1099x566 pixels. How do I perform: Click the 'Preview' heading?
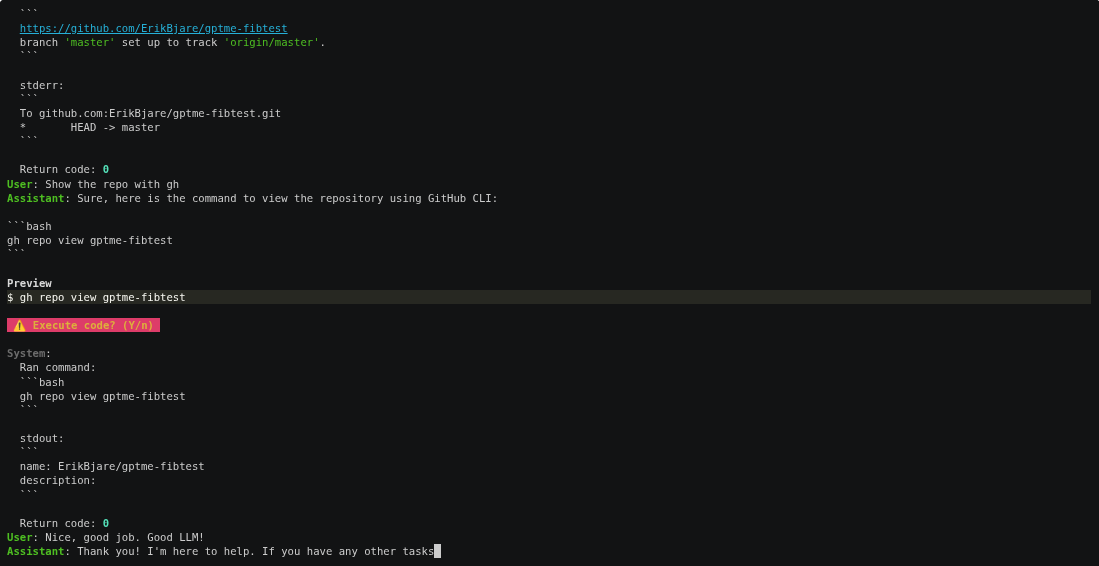(x=29, y=283)
